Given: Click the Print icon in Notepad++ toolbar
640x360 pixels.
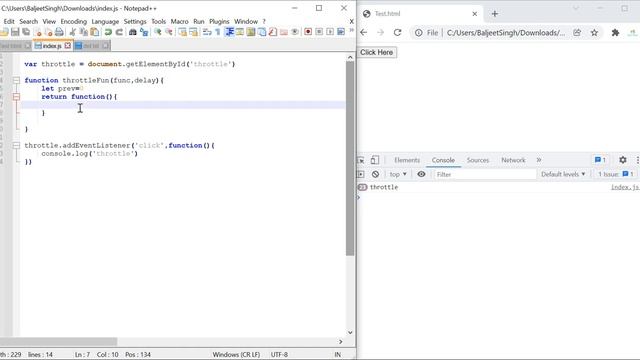Looking at the screenshot, I should 59,32.
